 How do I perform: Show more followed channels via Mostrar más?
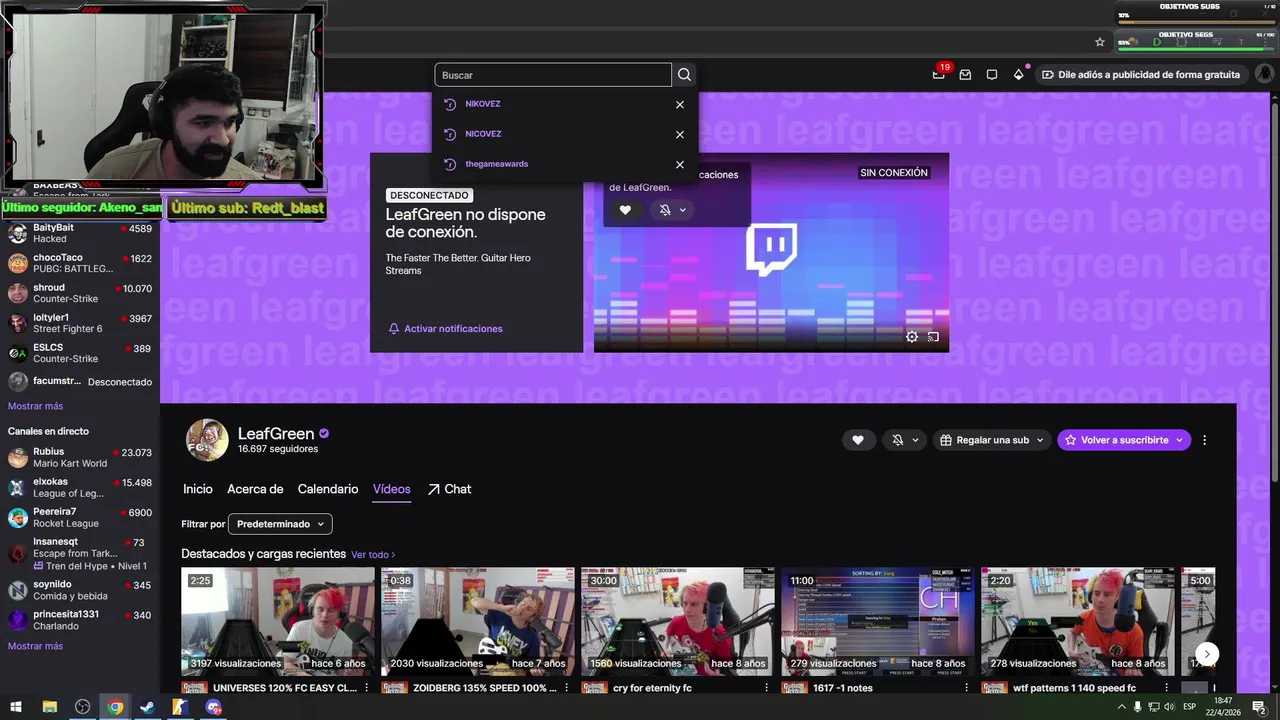(x=35, y=406)
